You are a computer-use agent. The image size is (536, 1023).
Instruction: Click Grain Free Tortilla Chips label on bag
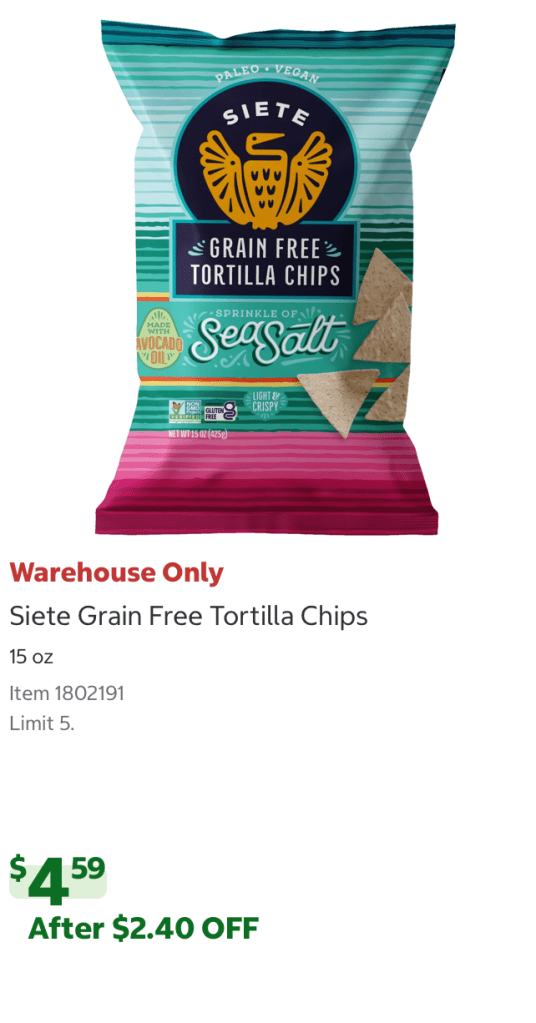(265, 262)
